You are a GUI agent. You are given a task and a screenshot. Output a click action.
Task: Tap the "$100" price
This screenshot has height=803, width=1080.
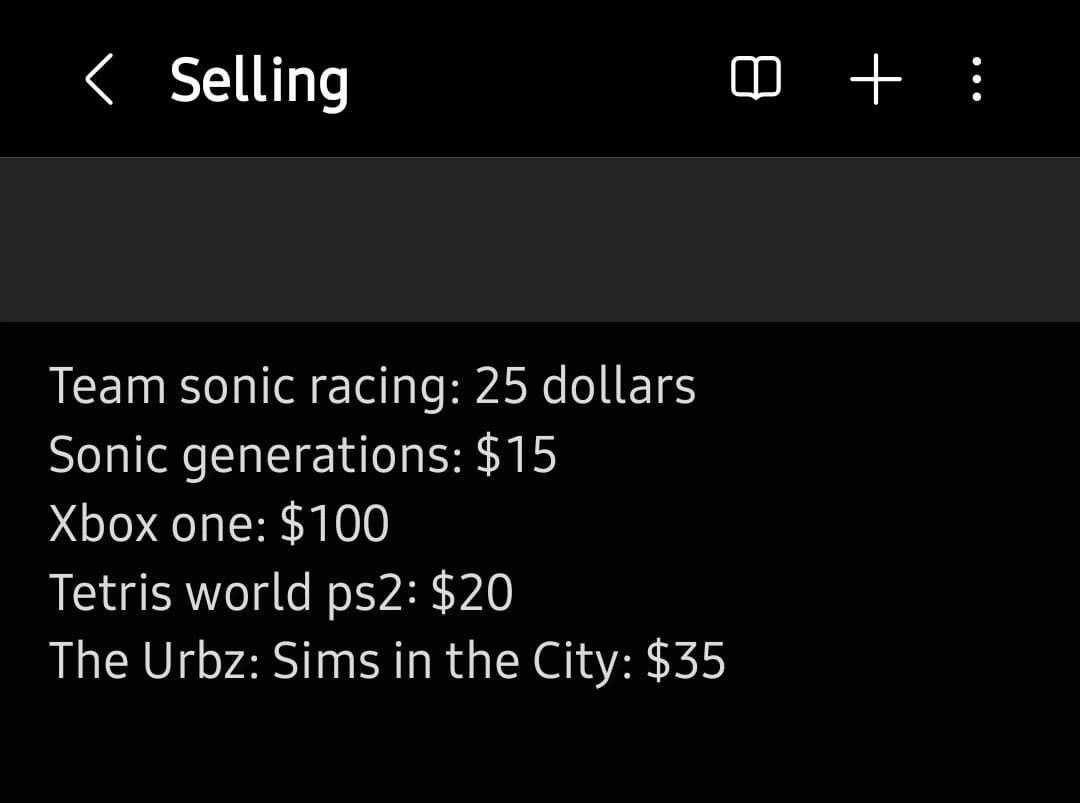pos(334,524)
